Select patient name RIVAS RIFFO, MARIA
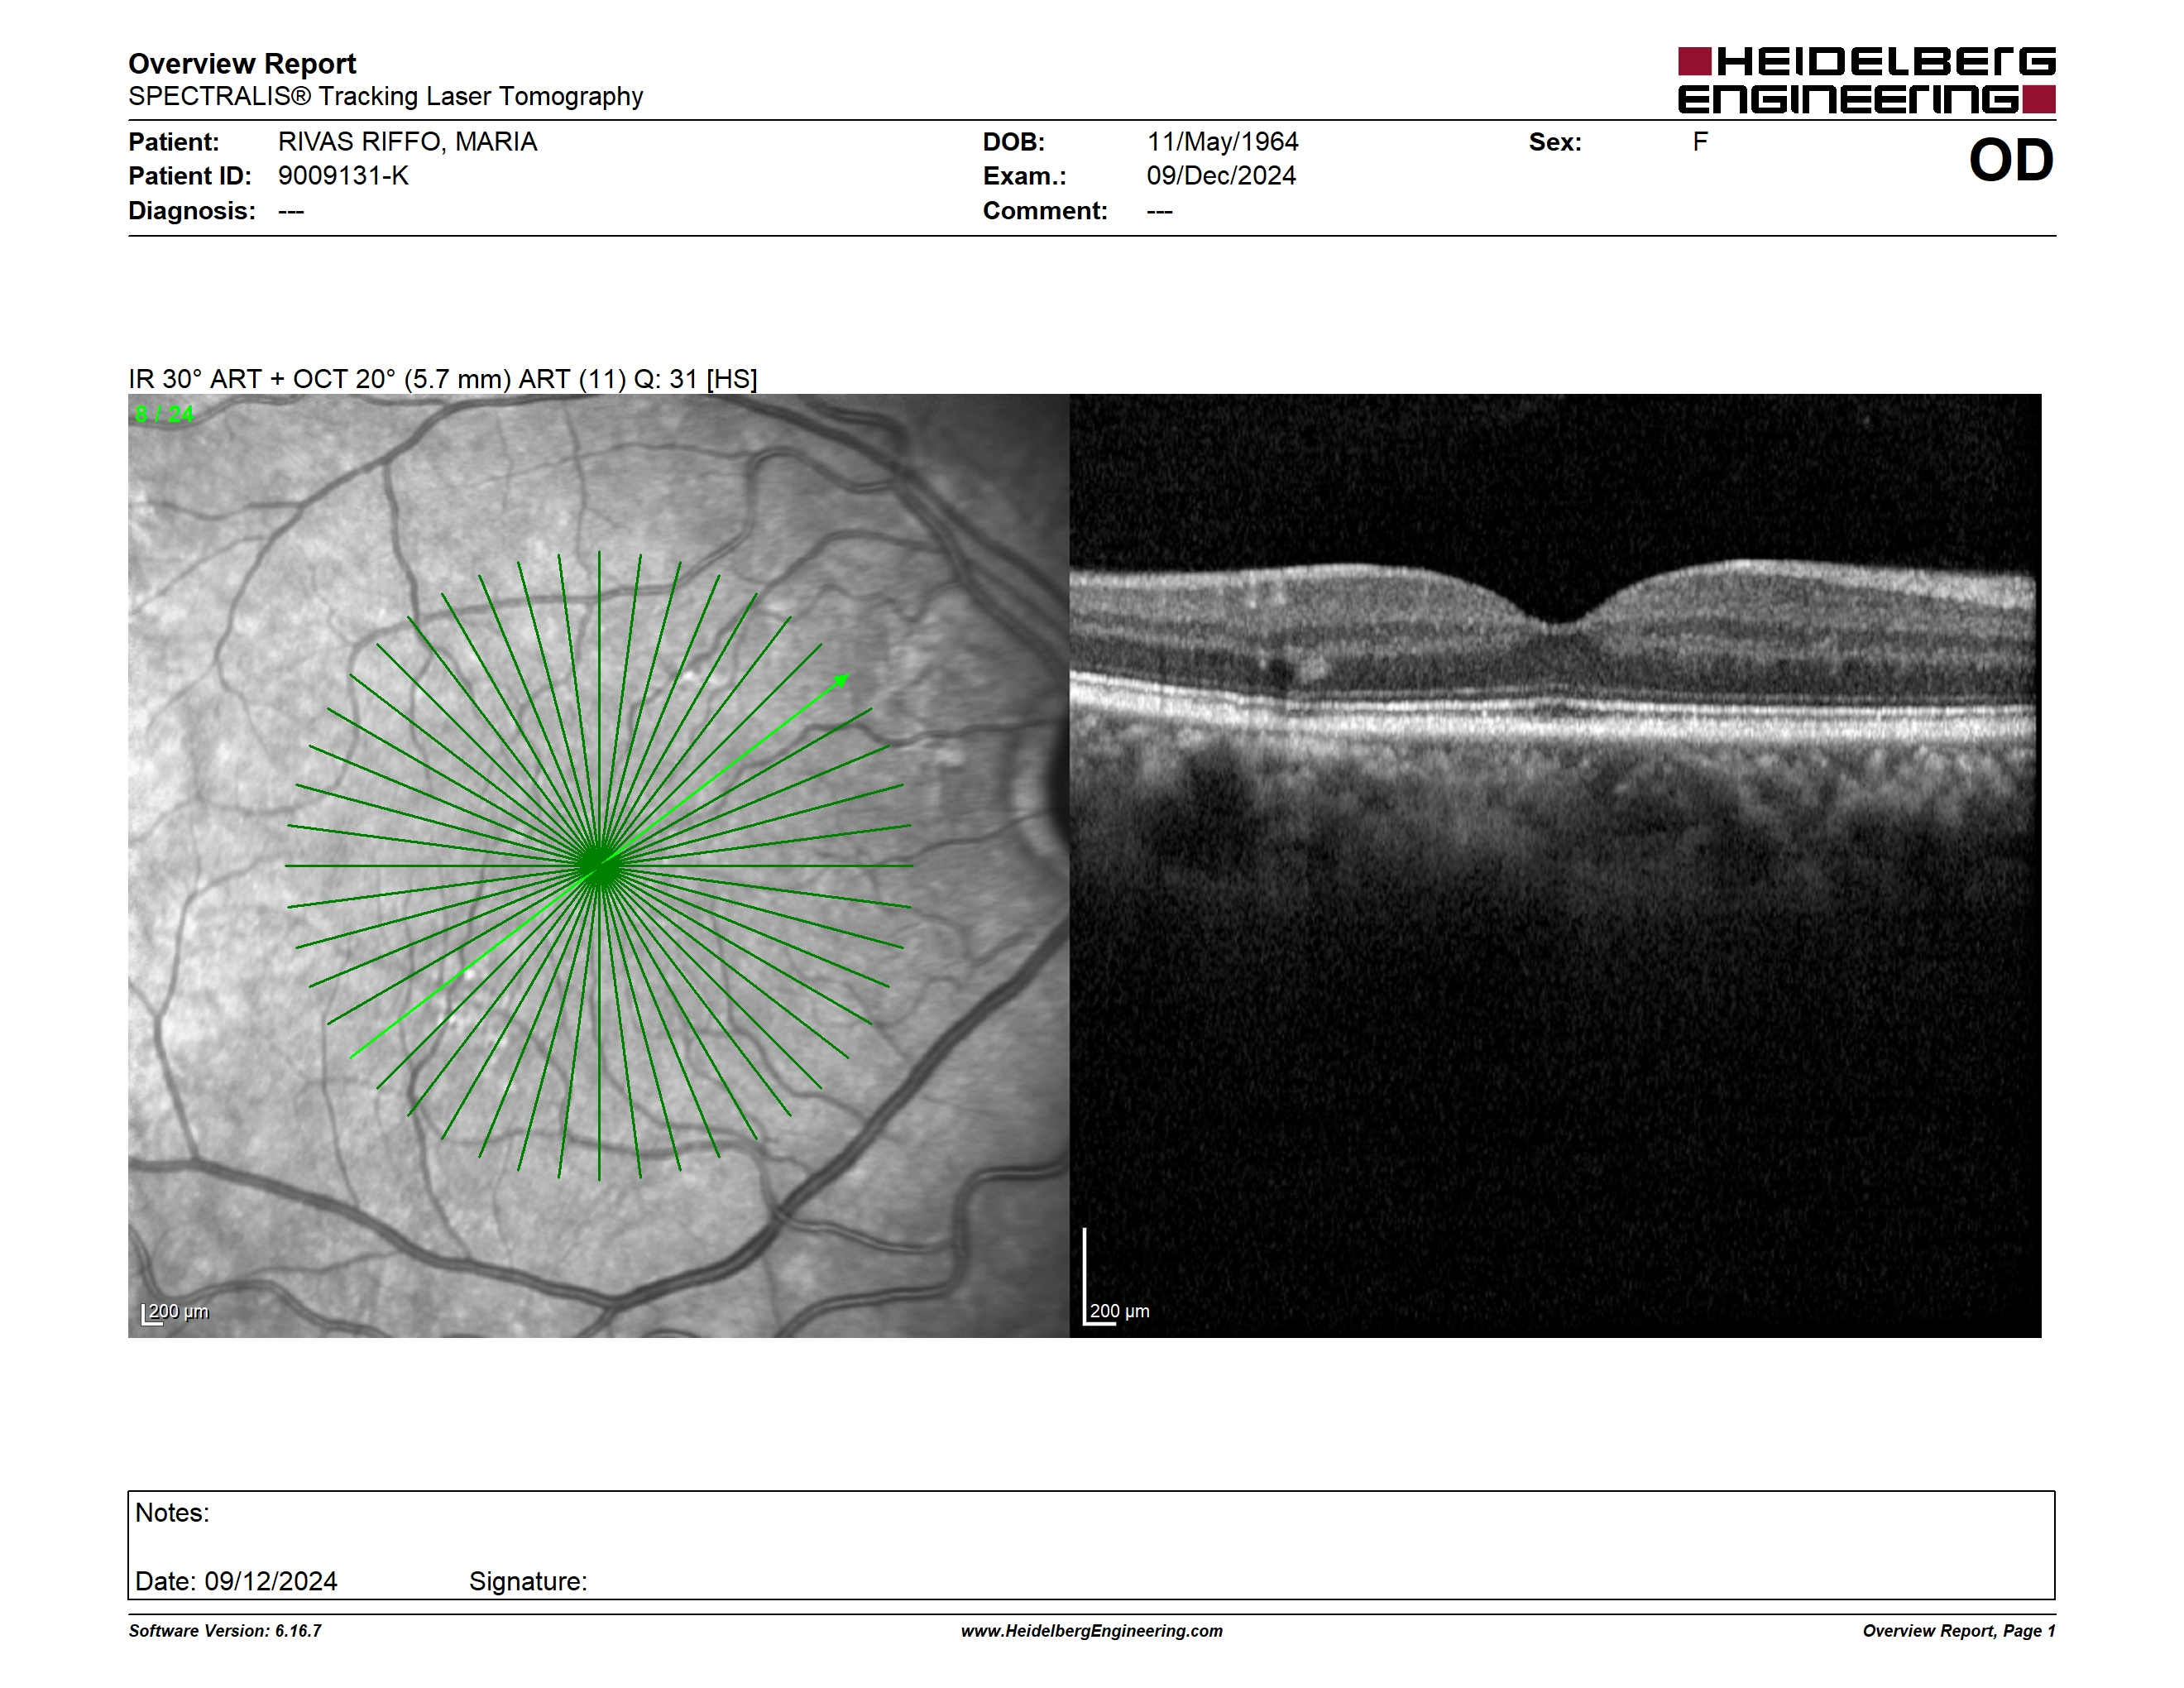Image resolution: width=2184 pixels, height=1688 pixels. tap(407, 142)
